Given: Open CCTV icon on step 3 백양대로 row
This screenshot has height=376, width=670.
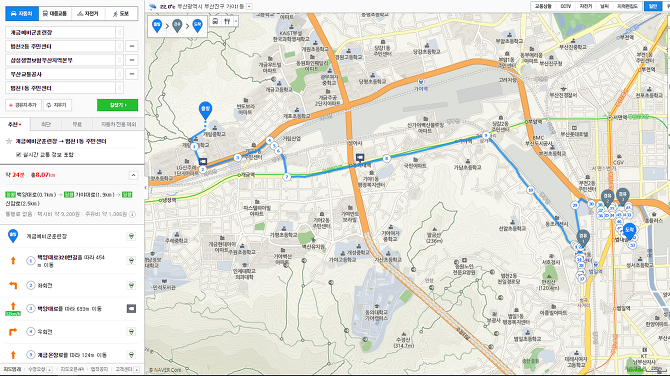Looking at the screenshot, I should click(131, 308).
